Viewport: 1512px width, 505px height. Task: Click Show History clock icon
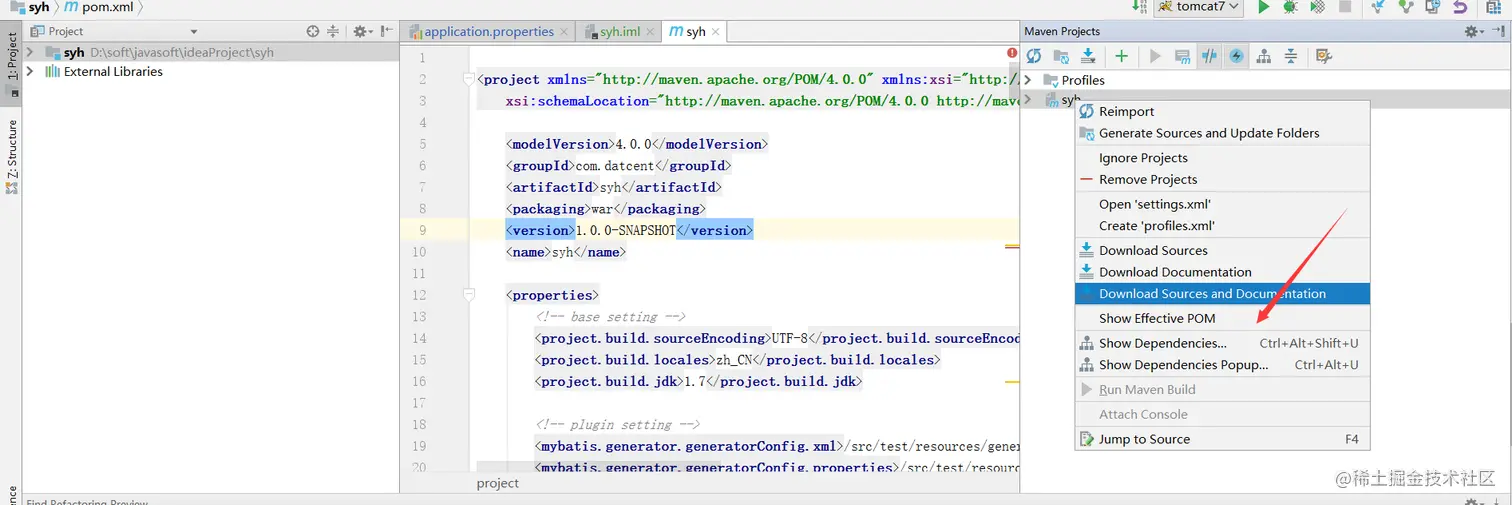pyautogui.click(x=1433, y=7)
